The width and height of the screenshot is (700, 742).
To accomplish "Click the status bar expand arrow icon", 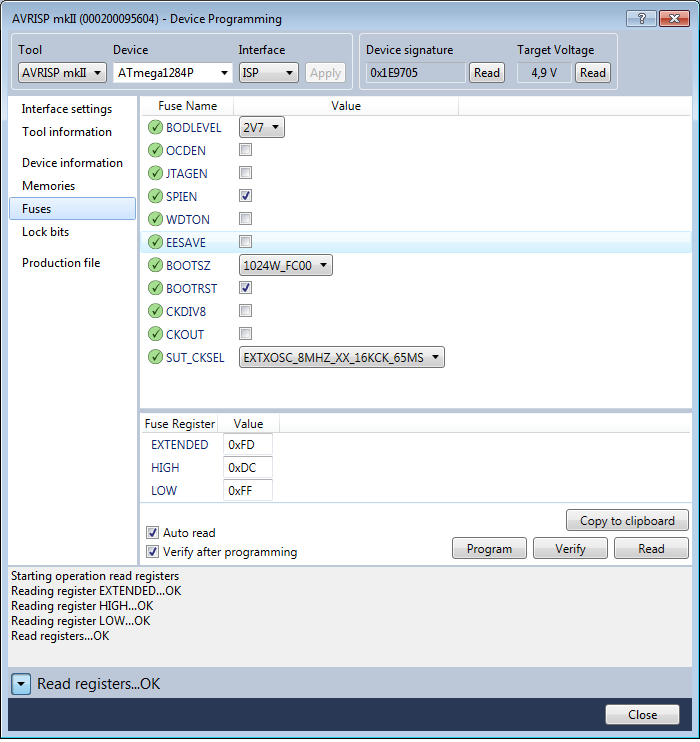I will (x=22, y=684).
